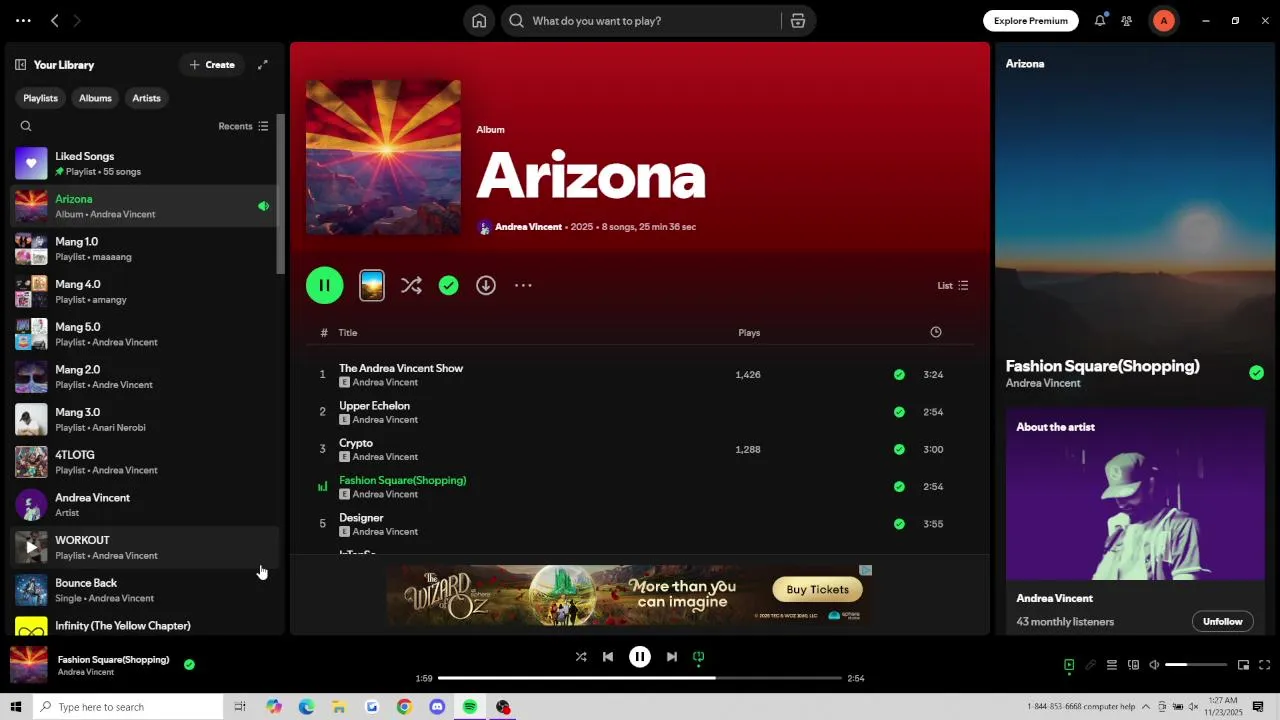The width and height of the screenshot is (1280, 720).
Task: Click Buy Tickets in the ad banner
Action: [817, 590]
